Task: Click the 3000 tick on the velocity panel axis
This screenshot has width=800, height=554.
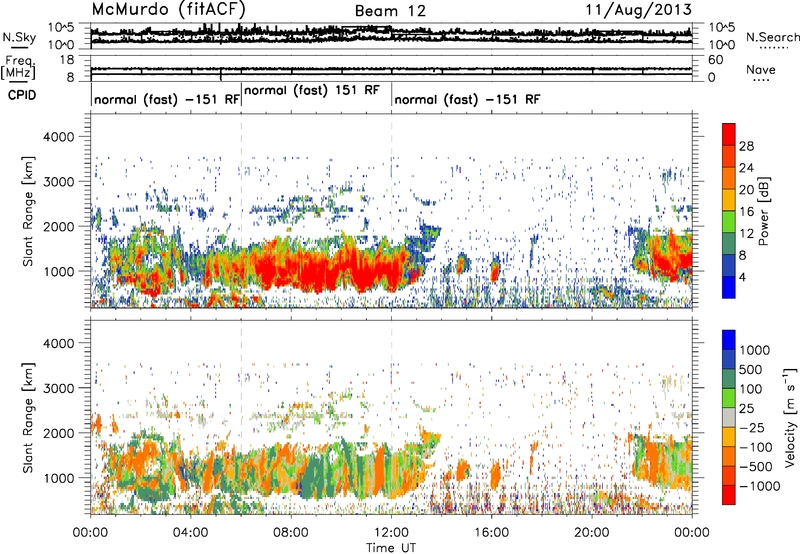Action: point(57,388)
